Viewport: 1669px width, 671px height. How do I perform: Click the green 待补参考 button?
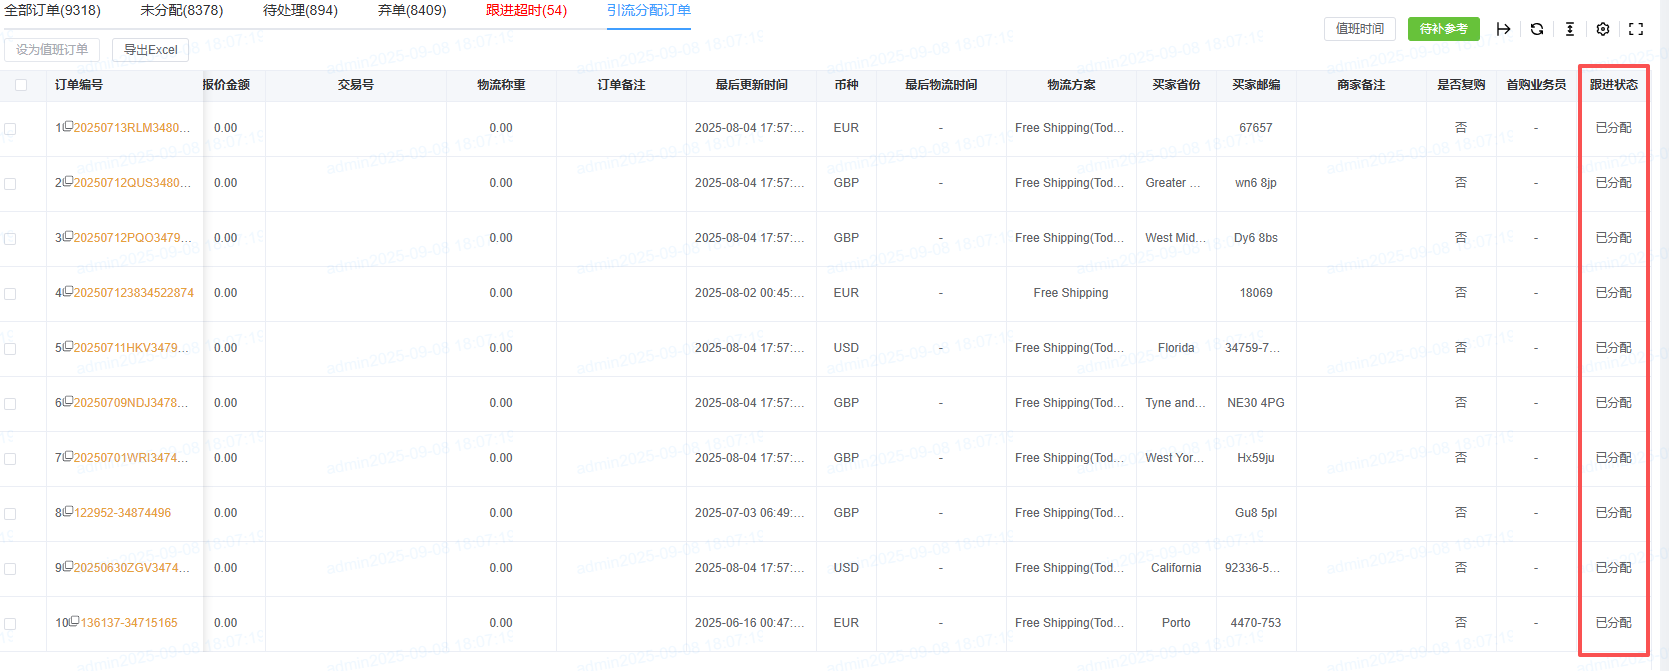(x=1443, y=29)
